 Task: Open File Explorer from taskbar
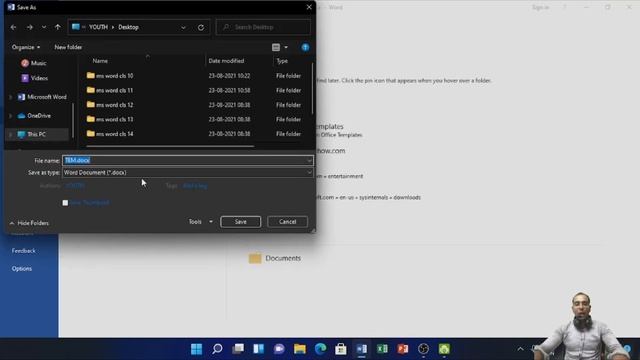(300, 349)
